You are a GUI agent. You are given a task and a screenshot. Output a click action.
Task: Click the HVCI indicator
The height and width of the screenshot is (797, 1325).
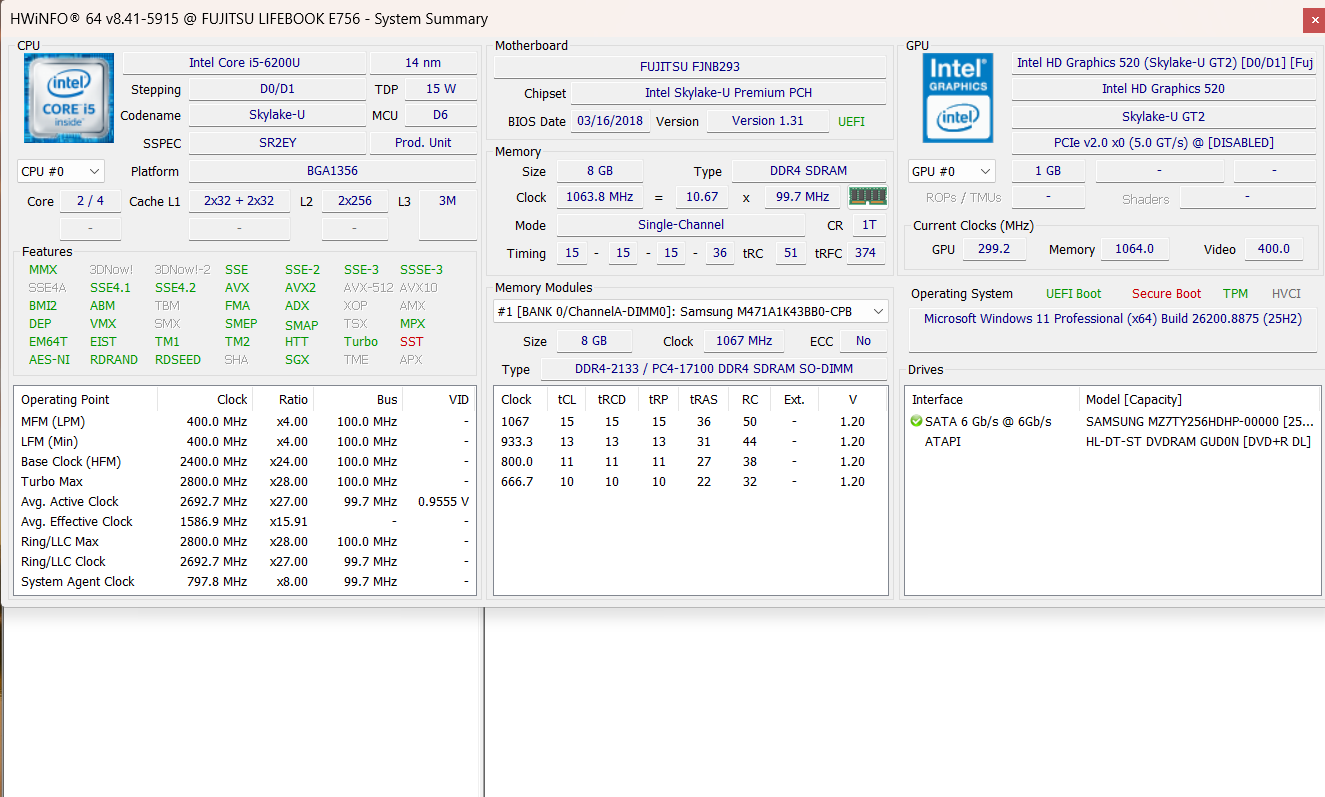[x=1287, y=294]
